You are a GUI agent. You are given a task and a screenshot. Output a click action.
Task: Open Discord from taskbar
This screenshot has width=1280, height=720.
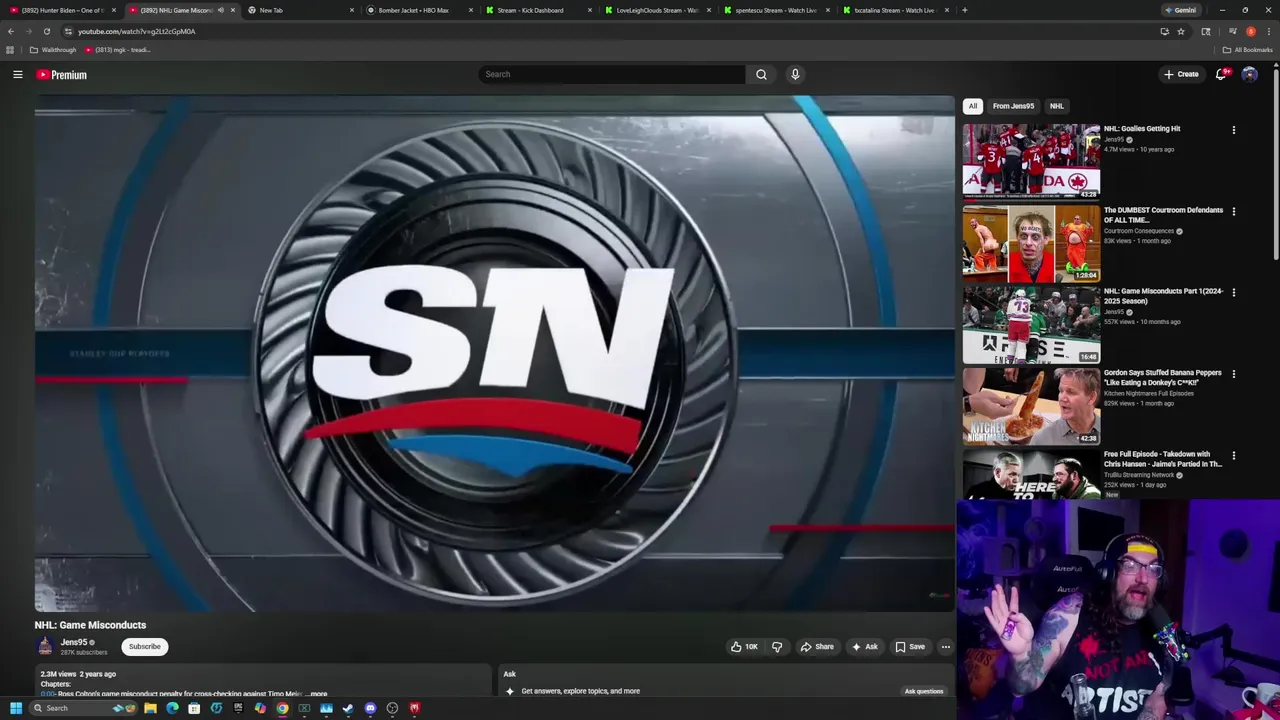tap(370, 708)
